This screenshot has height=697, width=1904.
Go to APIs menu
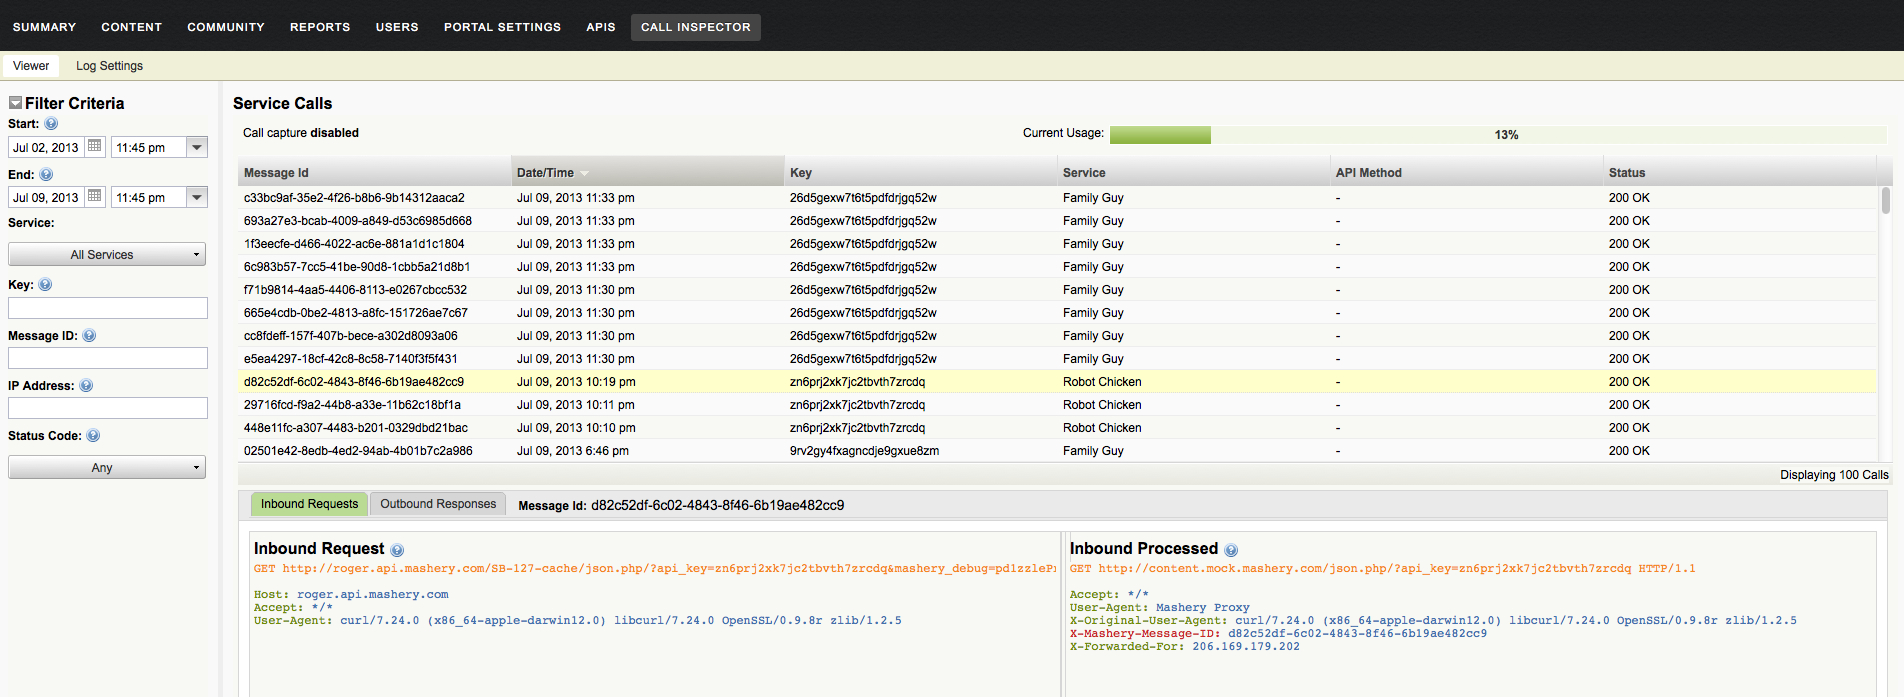(601, 27)
